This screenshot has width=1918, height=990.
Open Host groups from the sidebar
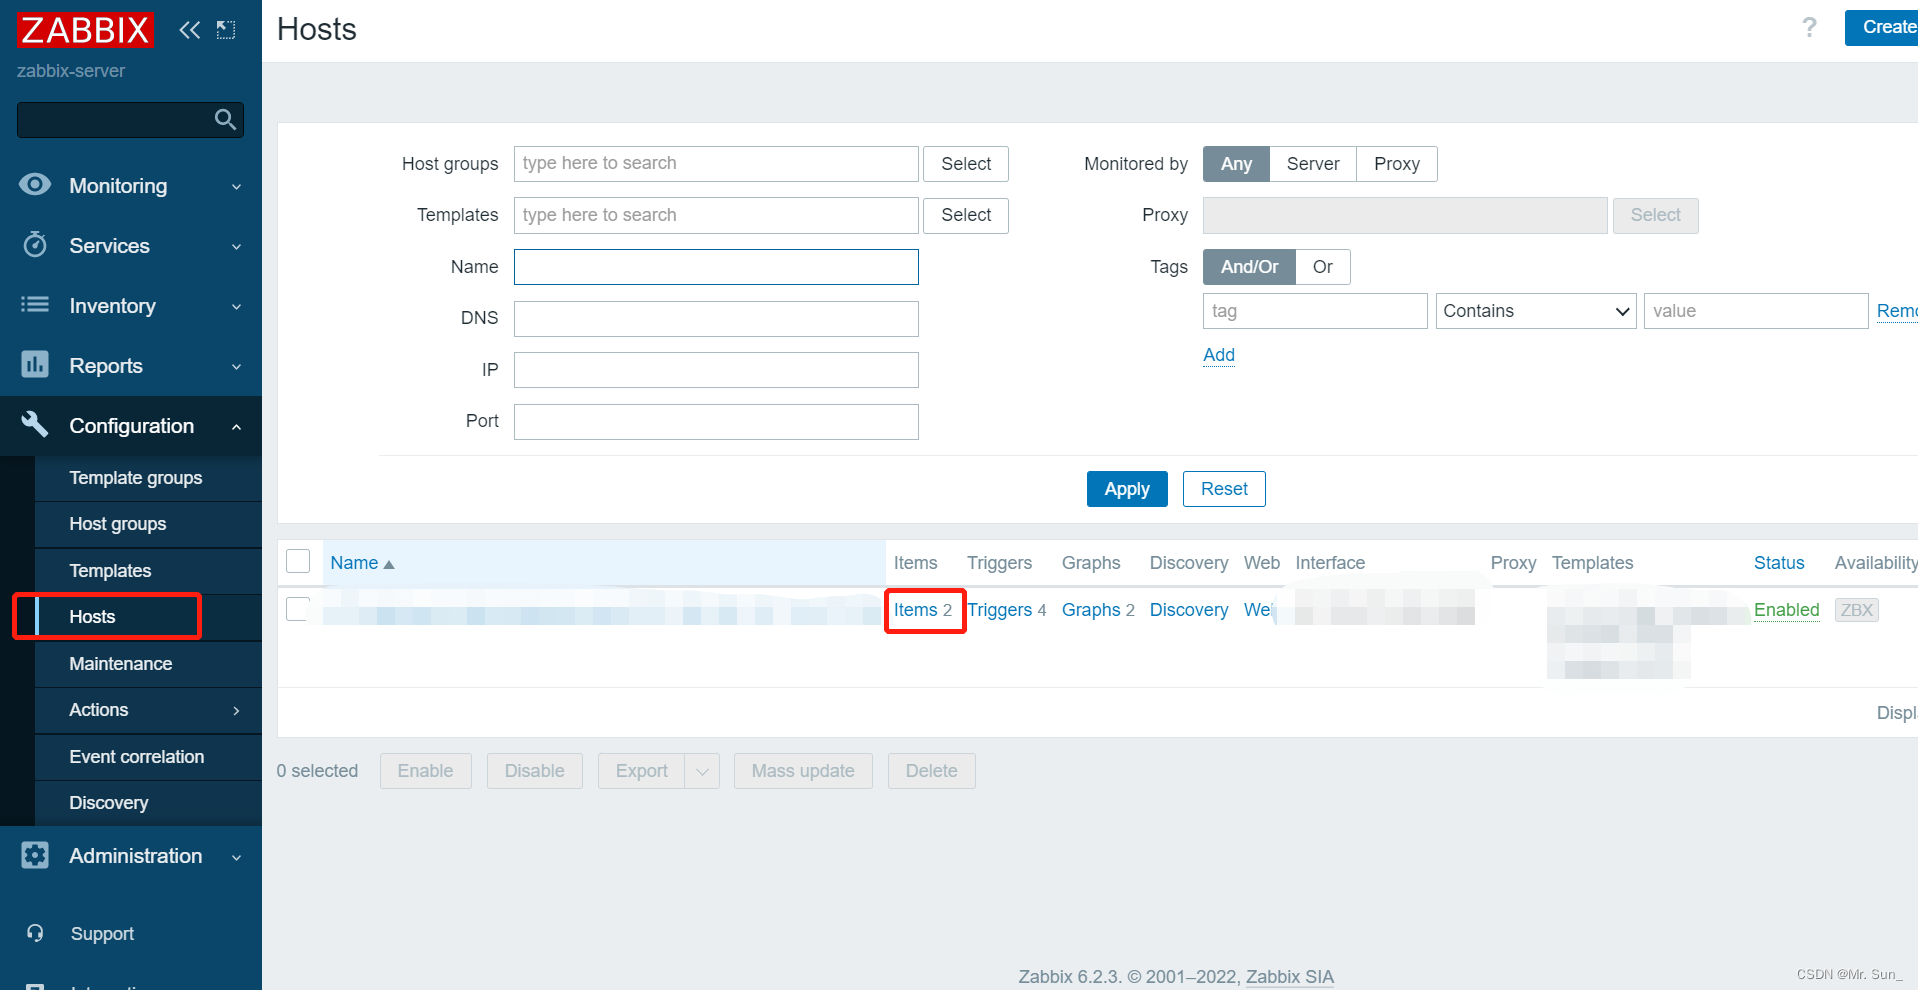[x=117, y=523]
